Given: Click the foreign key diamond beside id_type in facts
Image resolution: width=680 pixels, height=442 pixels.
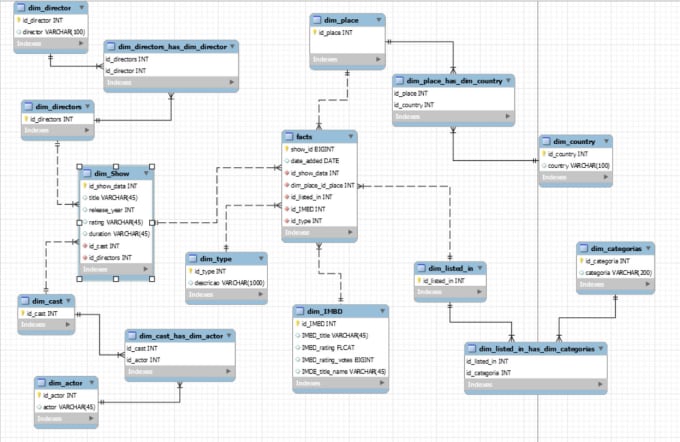Looking at the screenshot, I should tap(287, 221).
